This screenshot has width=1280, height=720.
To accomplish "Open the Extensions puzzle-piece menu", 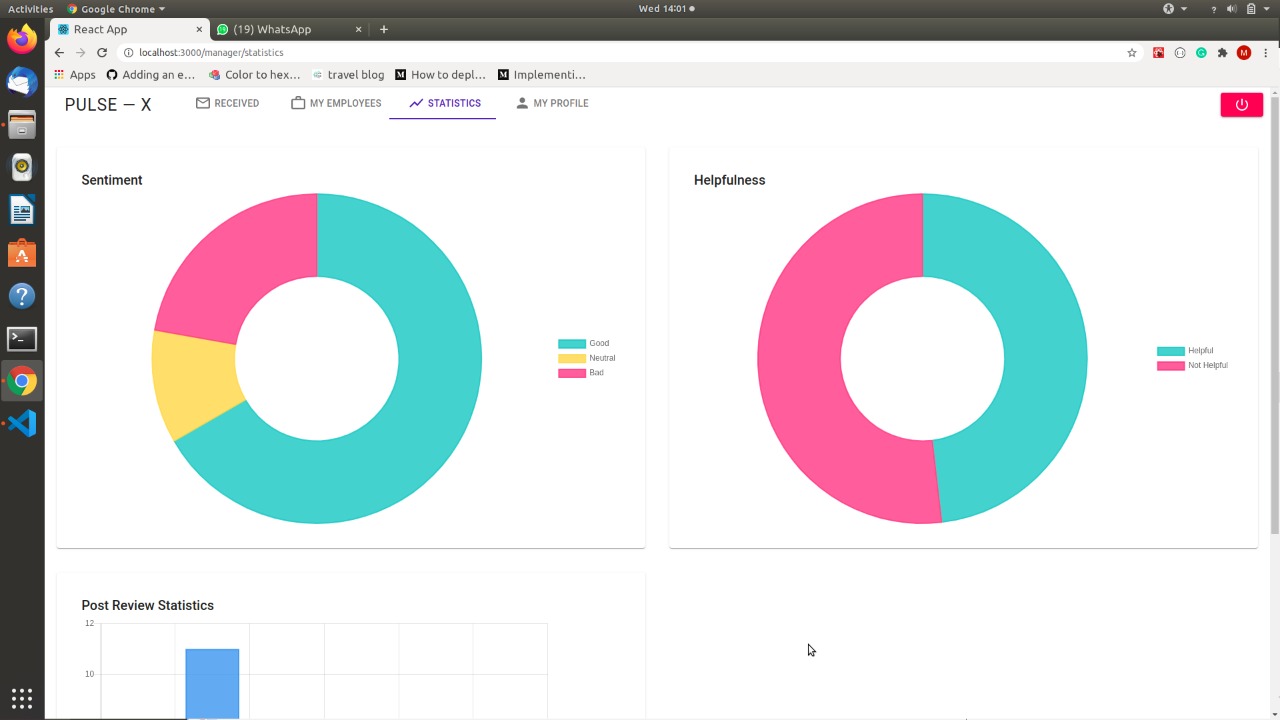I will [1222, 52].
